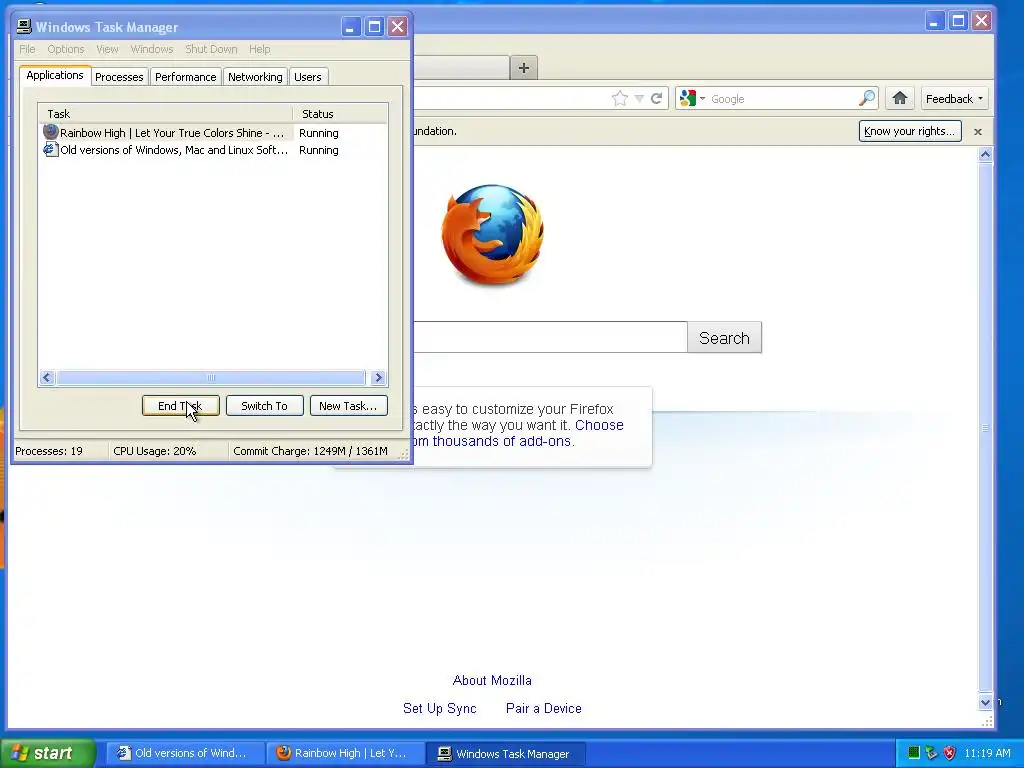This screenshot has height=768, width=1024.
Task: Switch to the Processes tab
Action: [119, 77]
